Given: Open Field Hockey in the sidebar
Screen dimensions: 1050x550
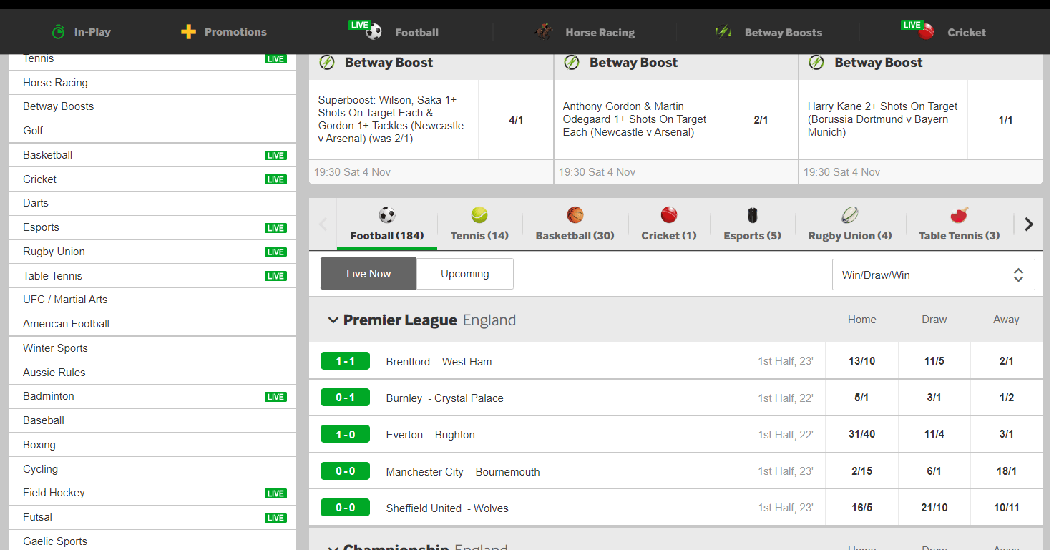Looking at the screenshot, I should [153, 492].
